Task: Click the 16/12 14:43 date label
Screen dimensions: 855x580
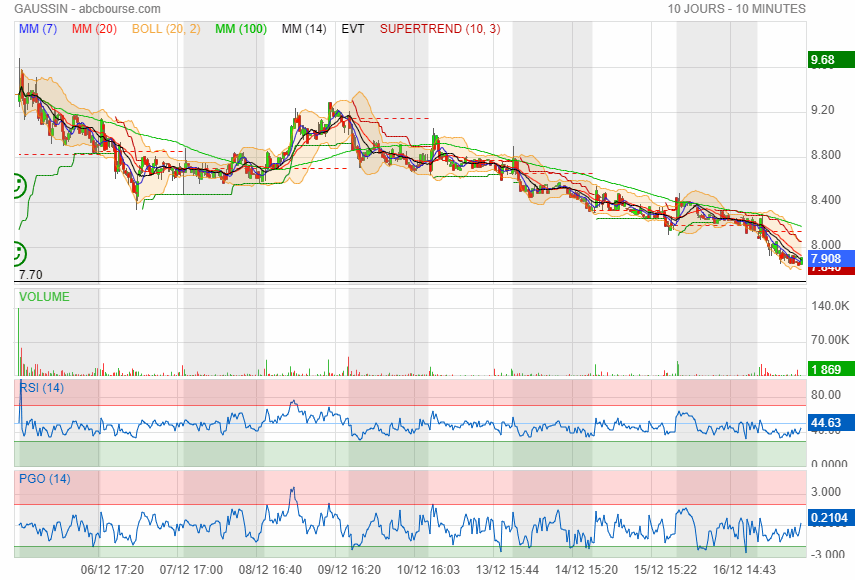Action: click(745, 570)
